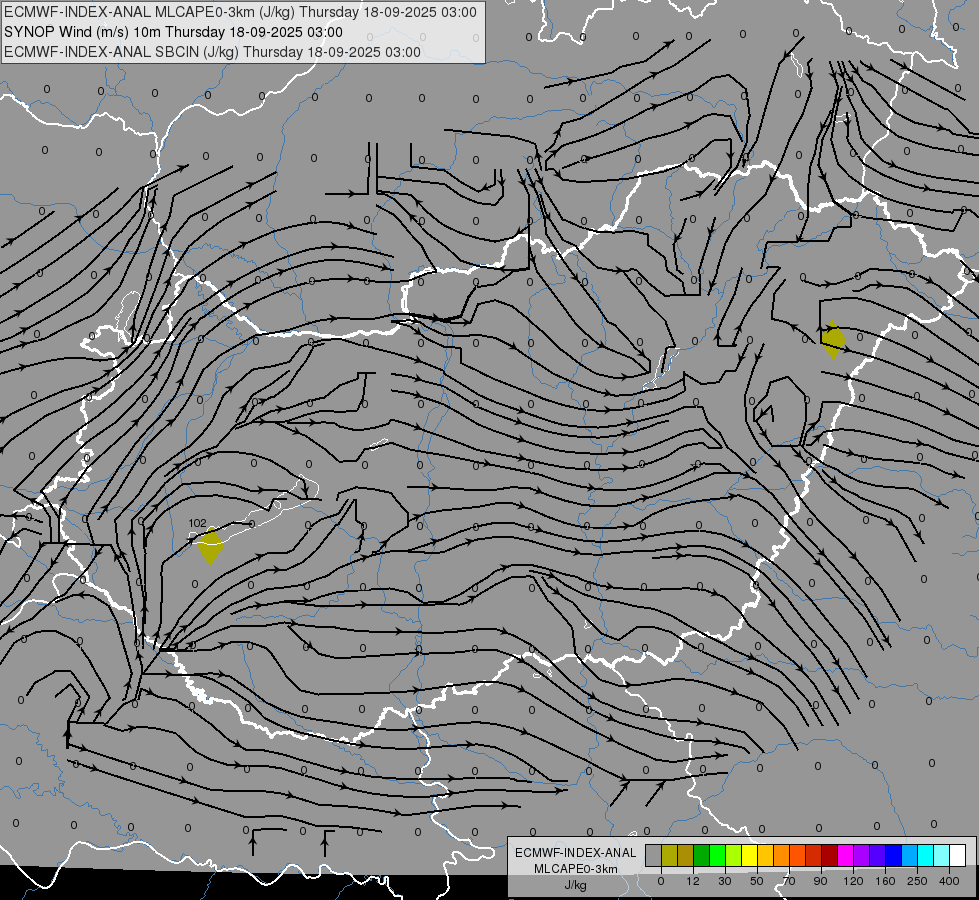Click the olive diamond marker labeled 102
The width and height of the screenshot is (979, 900).
click(x=210, y=546)
